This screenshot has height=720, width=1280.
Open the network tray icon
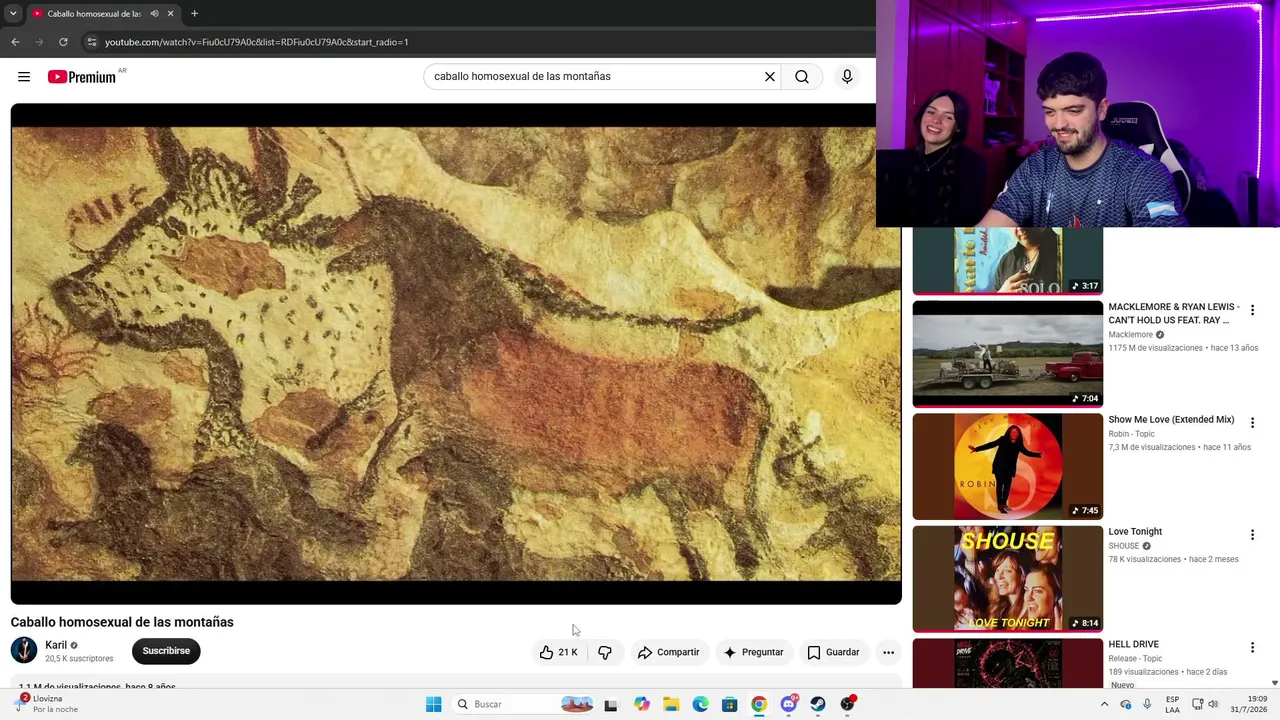1197,704
